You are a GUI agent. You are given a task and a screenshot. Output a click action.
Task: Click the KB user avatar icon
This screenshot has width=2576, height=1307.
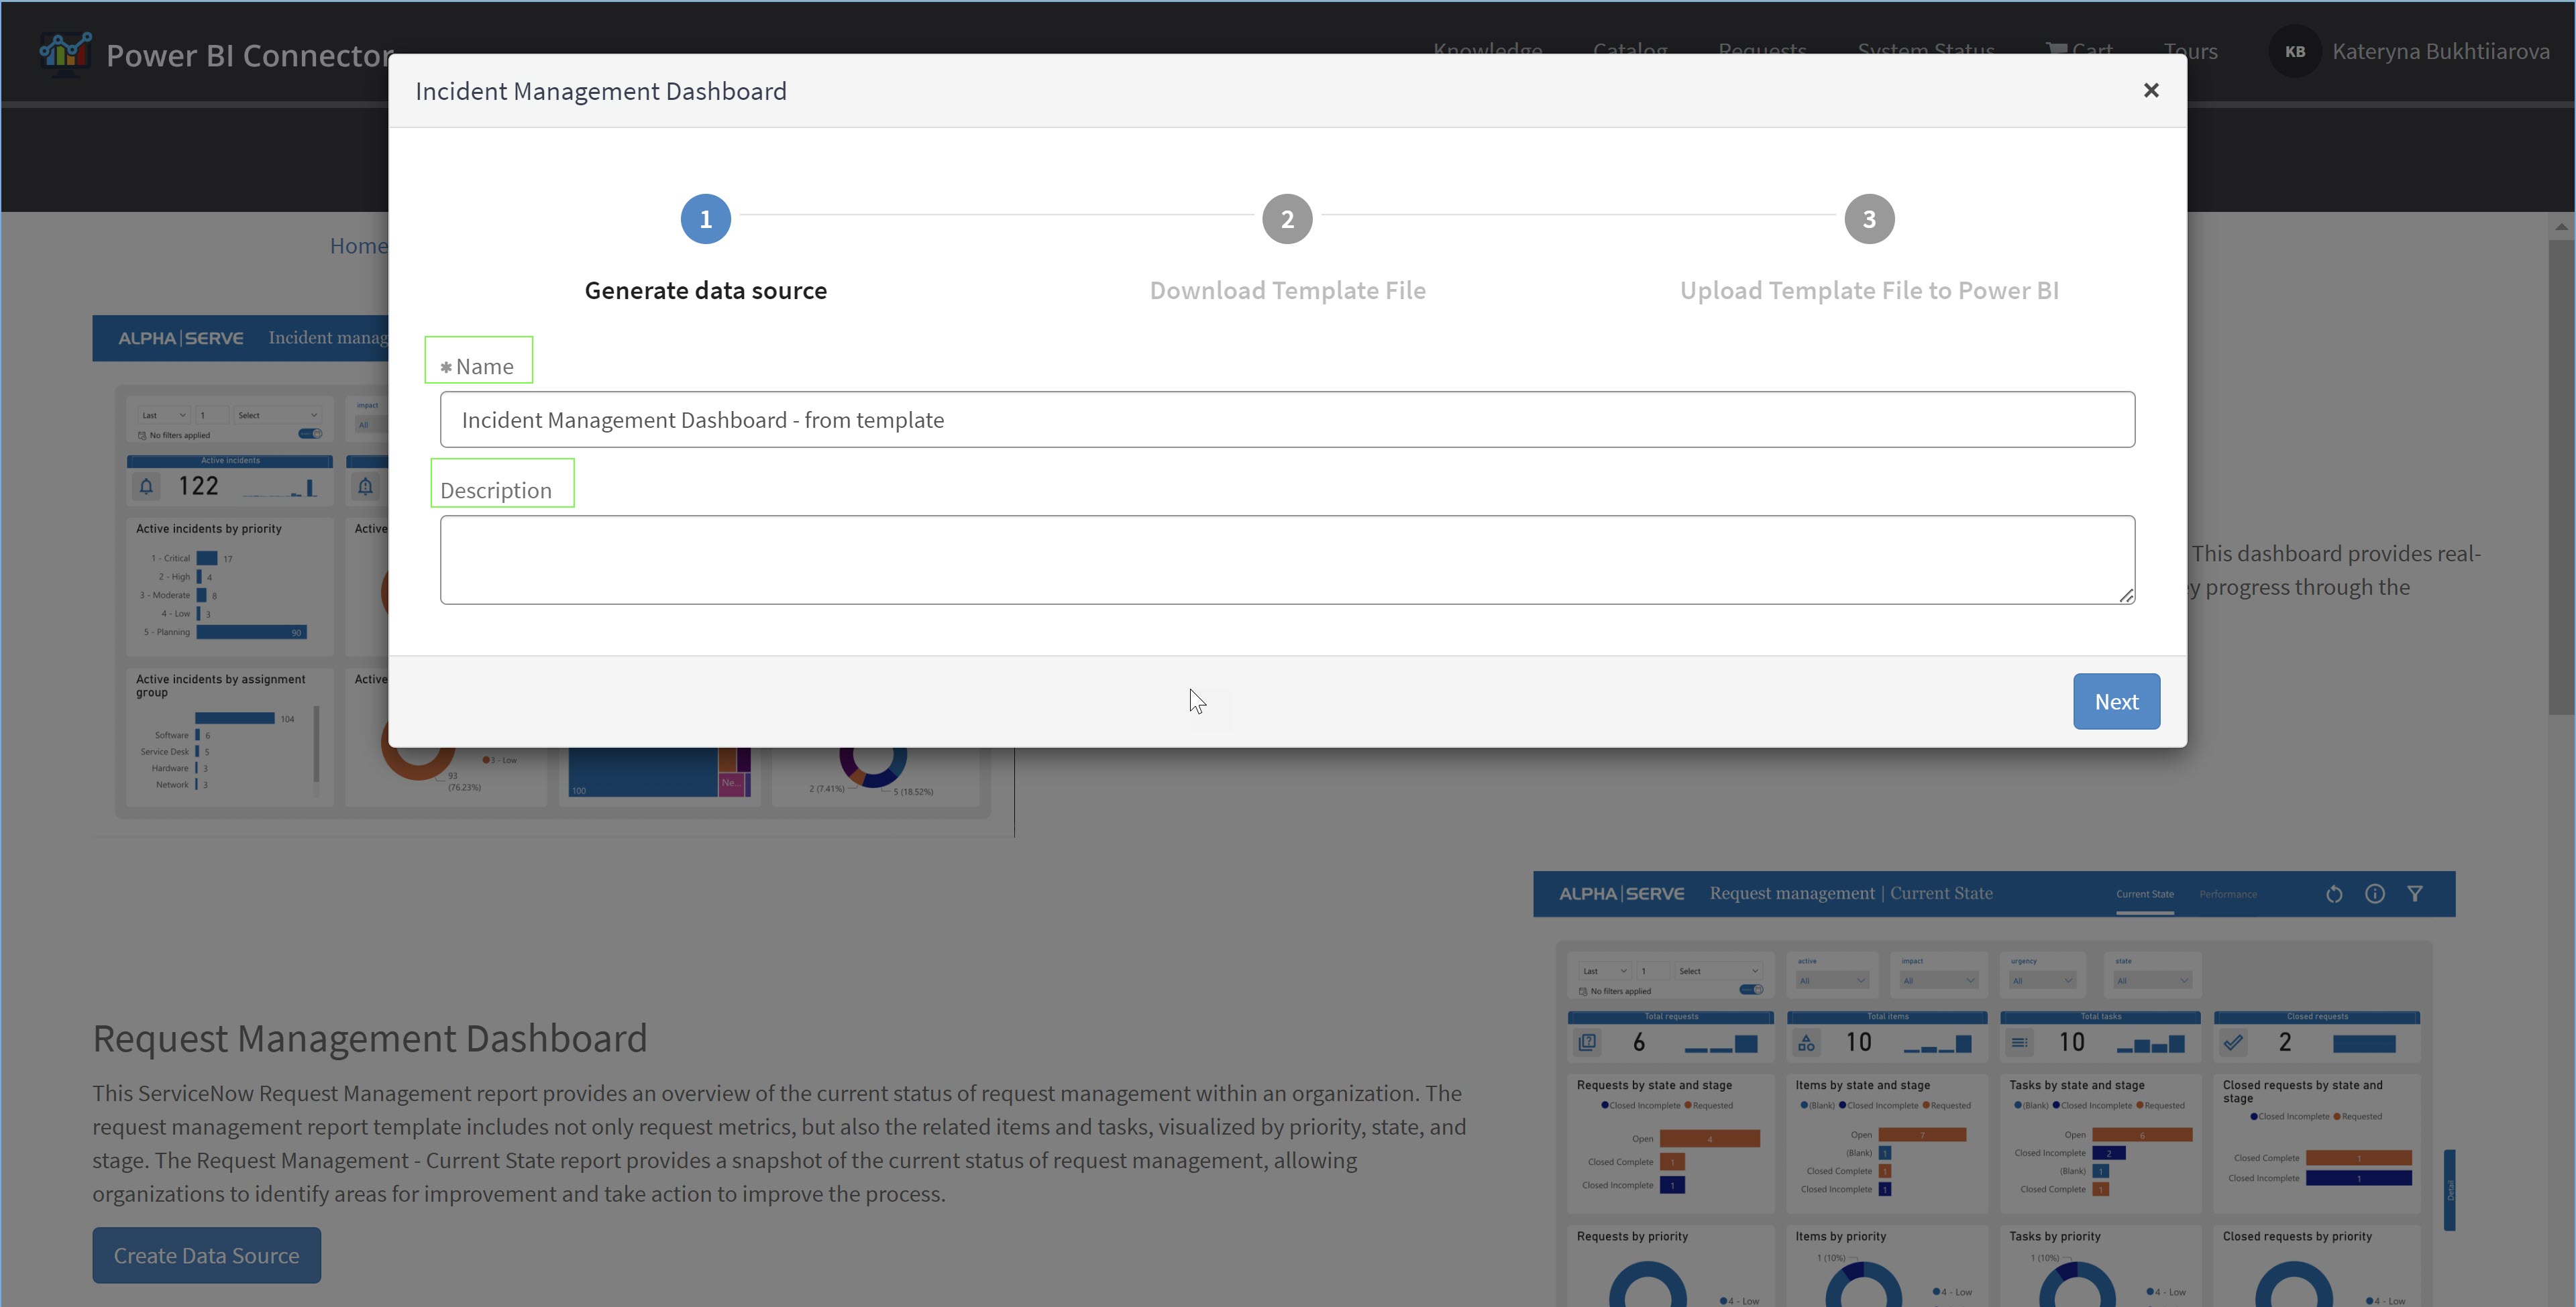[x=2294, y=51]
